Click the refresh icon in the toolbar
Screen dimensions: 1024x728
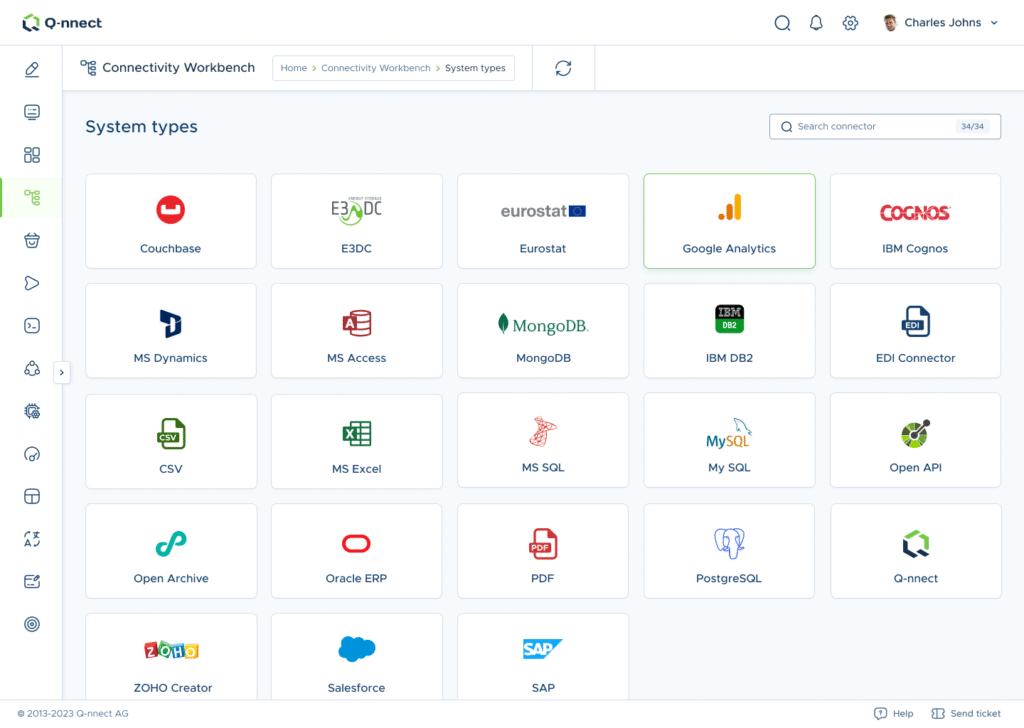(563, 68)
